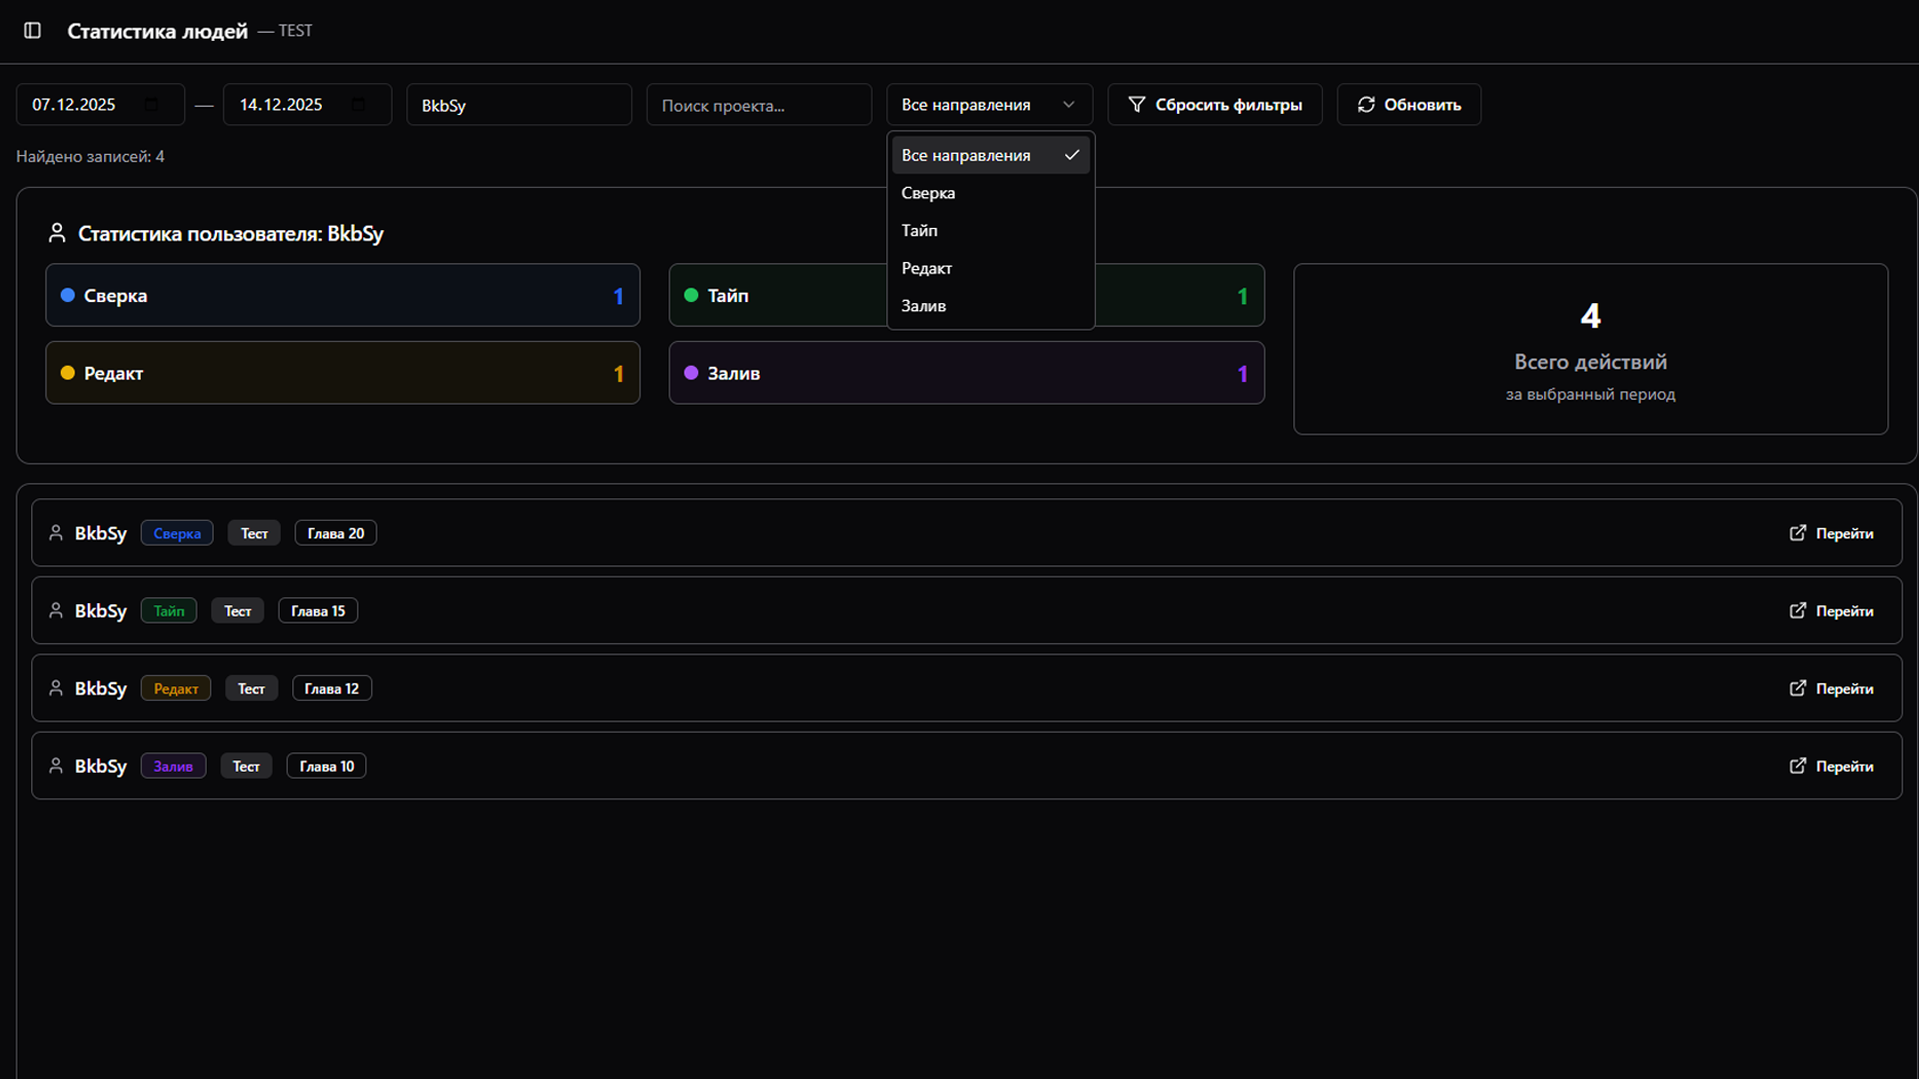Toggle the sidebar panel icon
The height and width of the screenshot is (1079, 1919).
click(x=32, y=31)
